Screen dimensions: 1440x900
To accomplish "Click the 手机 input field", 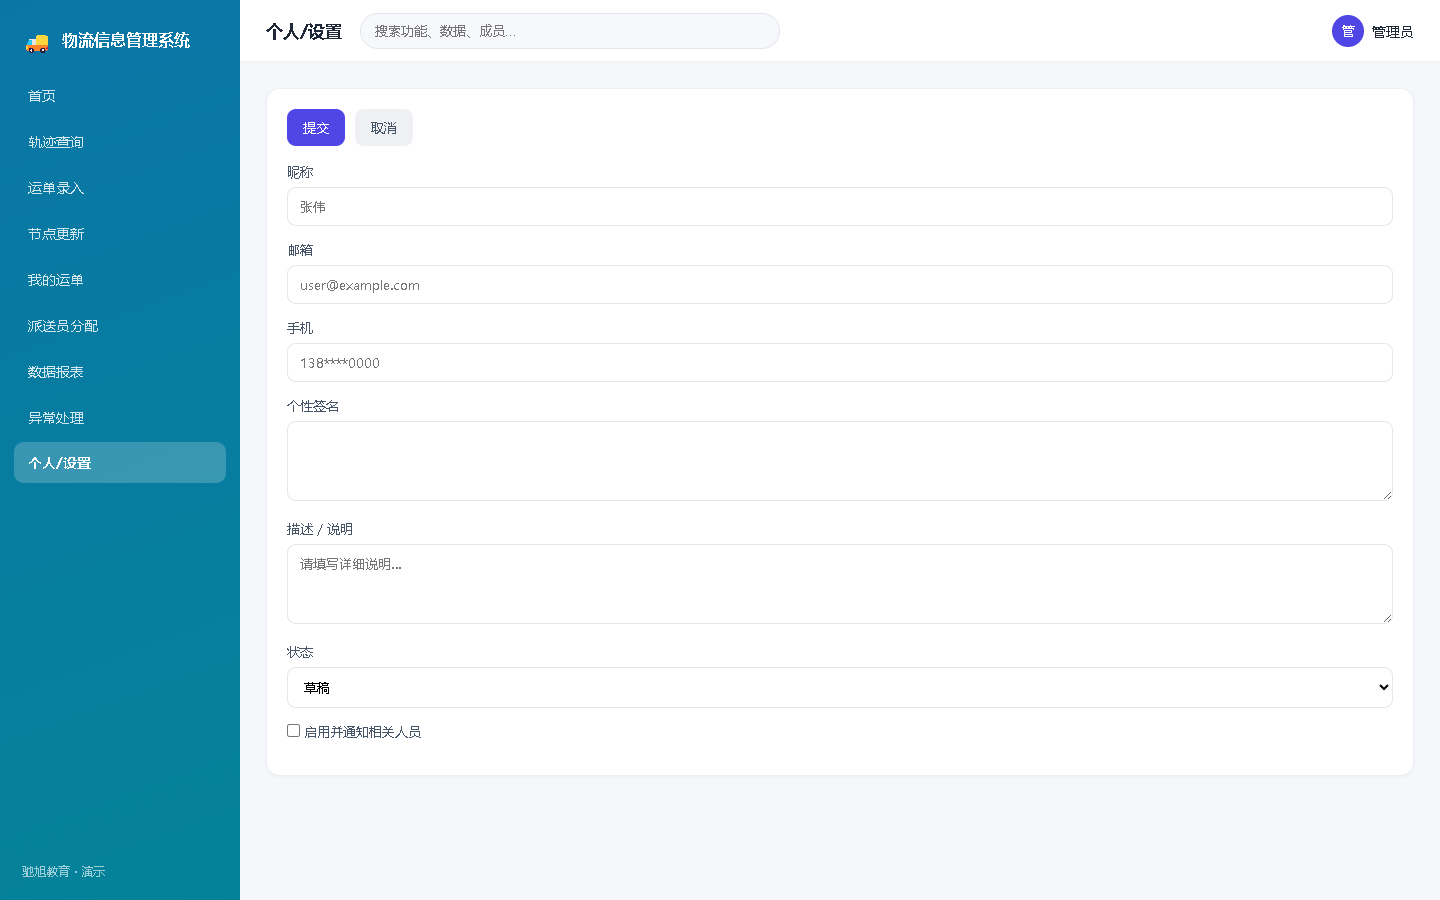I will [840, 363].
